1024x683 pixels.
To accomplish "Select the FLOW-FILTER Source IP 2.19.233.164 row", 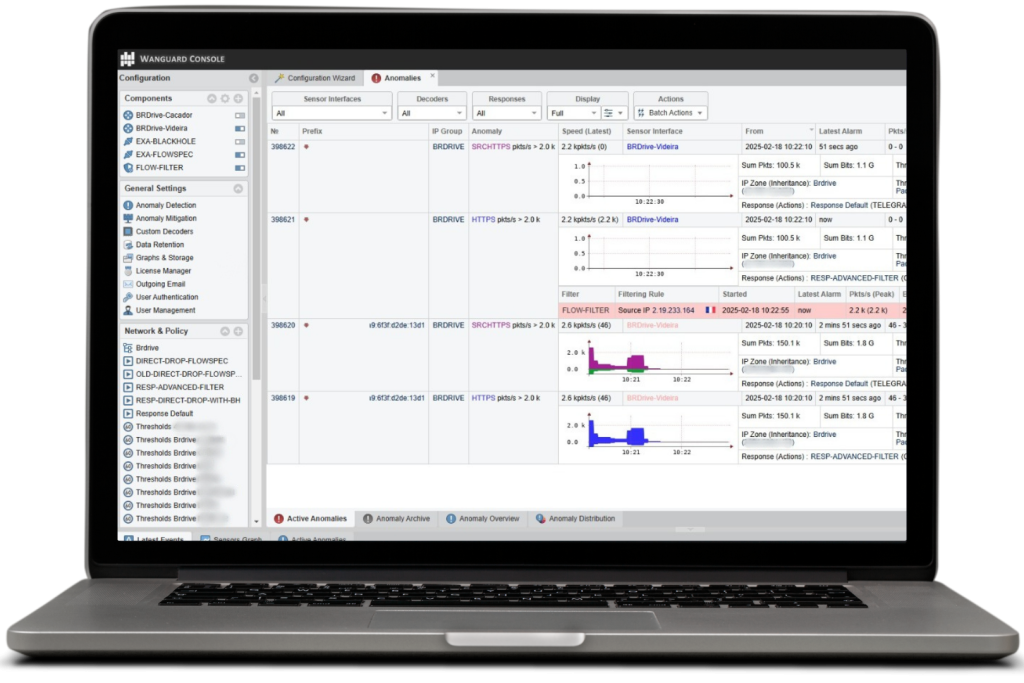I will click(732, 310).
